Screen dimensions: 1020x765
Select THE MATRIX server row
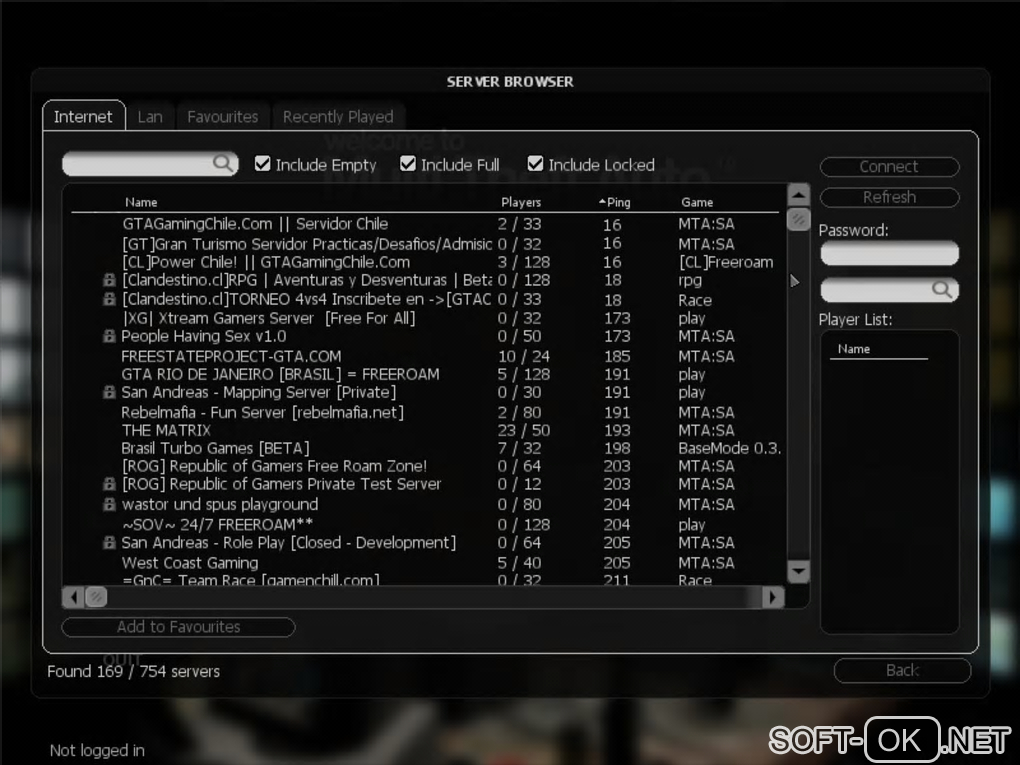(425, 431)
